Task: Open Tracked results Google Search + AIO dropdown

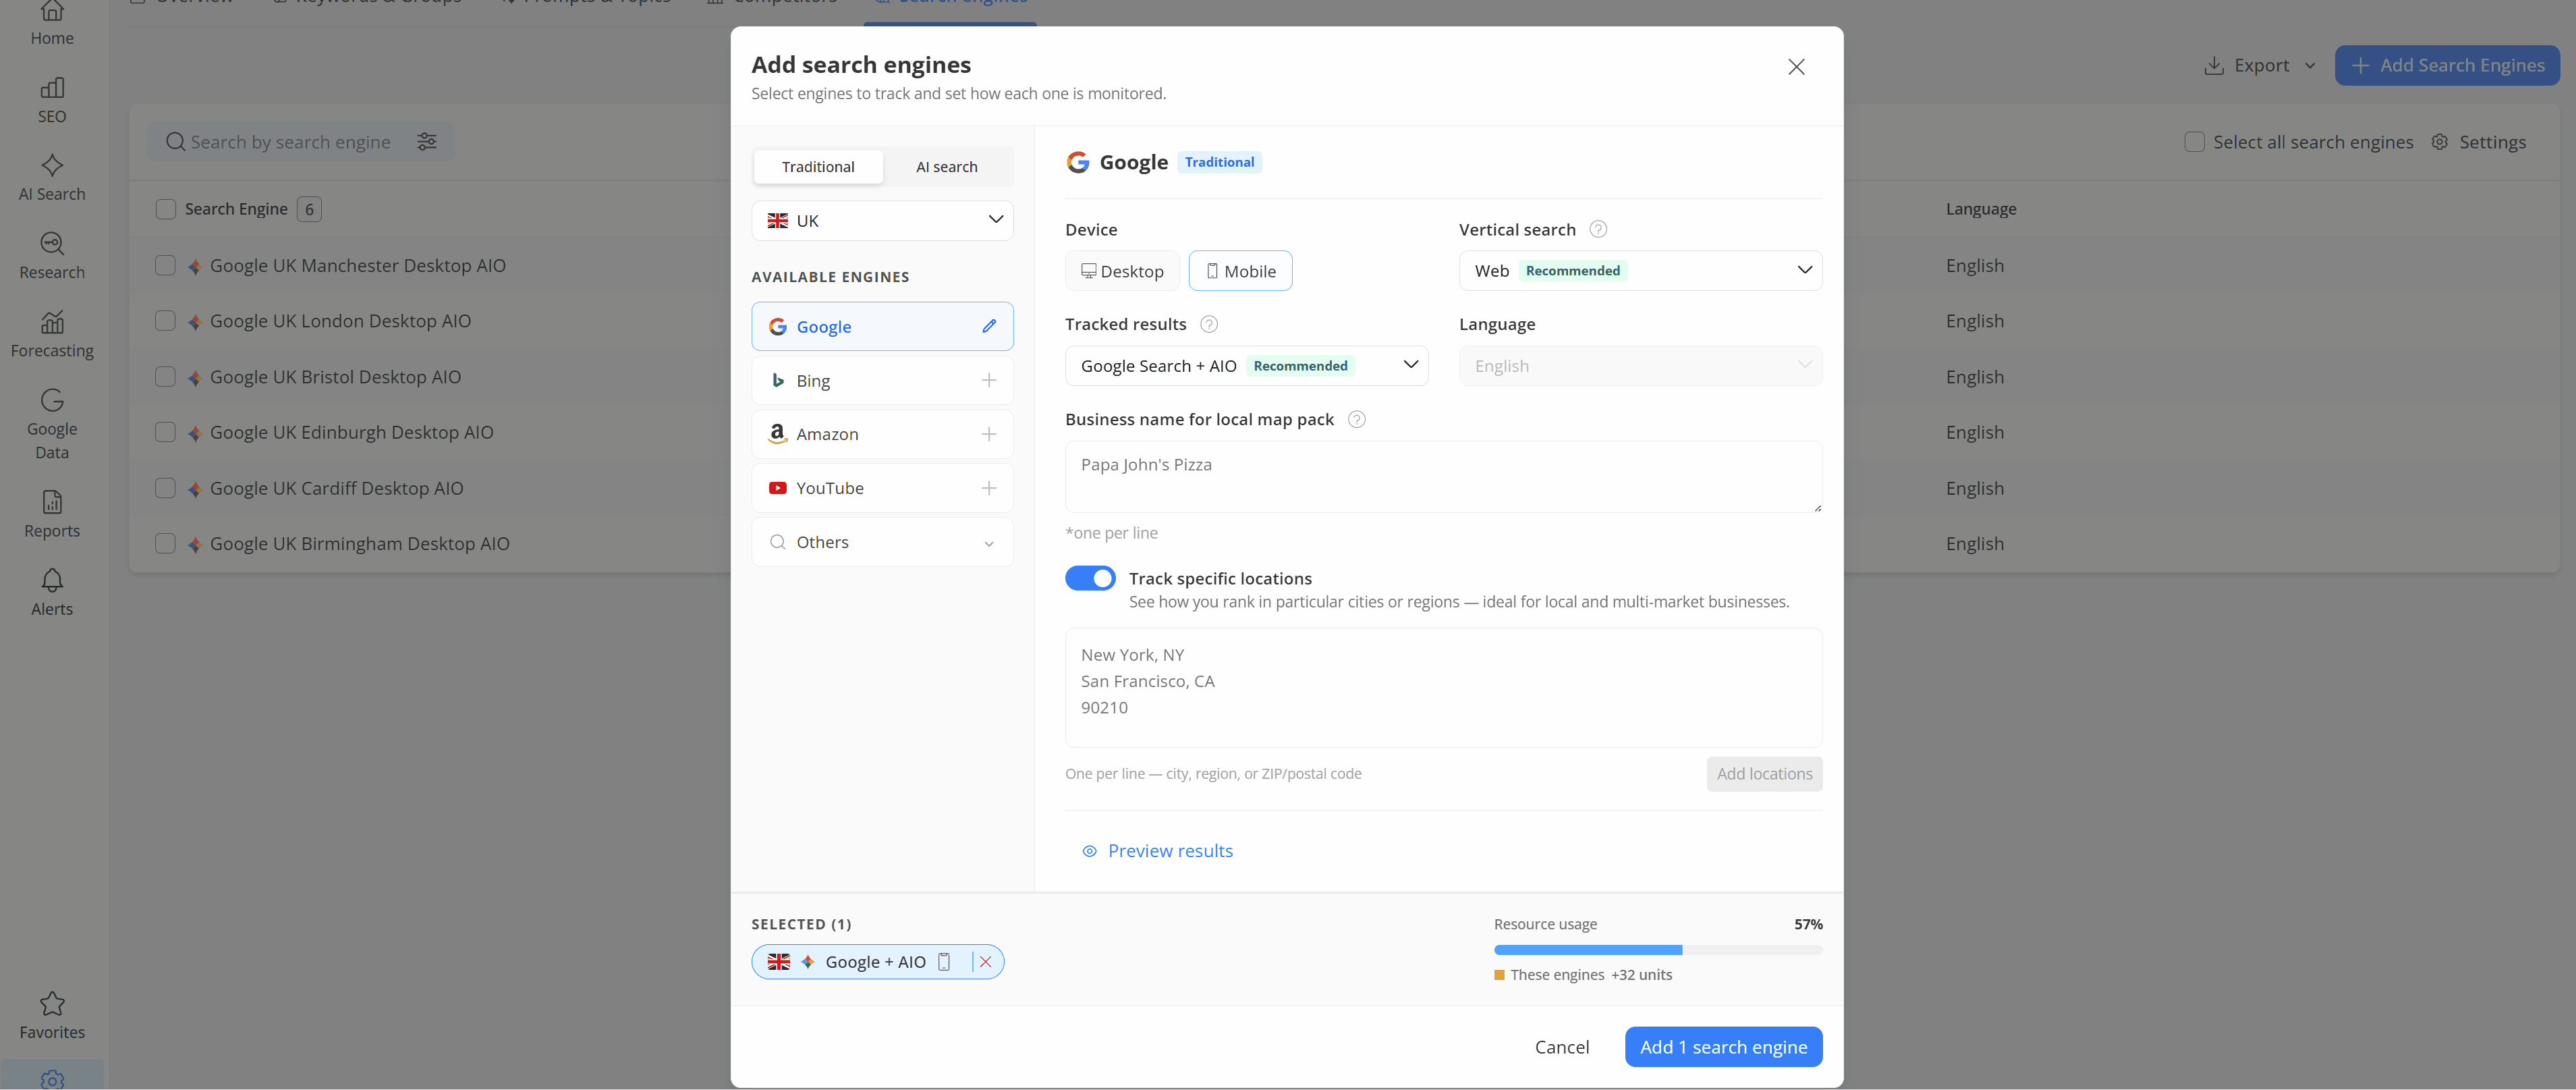Action: tap(1246, 366)
